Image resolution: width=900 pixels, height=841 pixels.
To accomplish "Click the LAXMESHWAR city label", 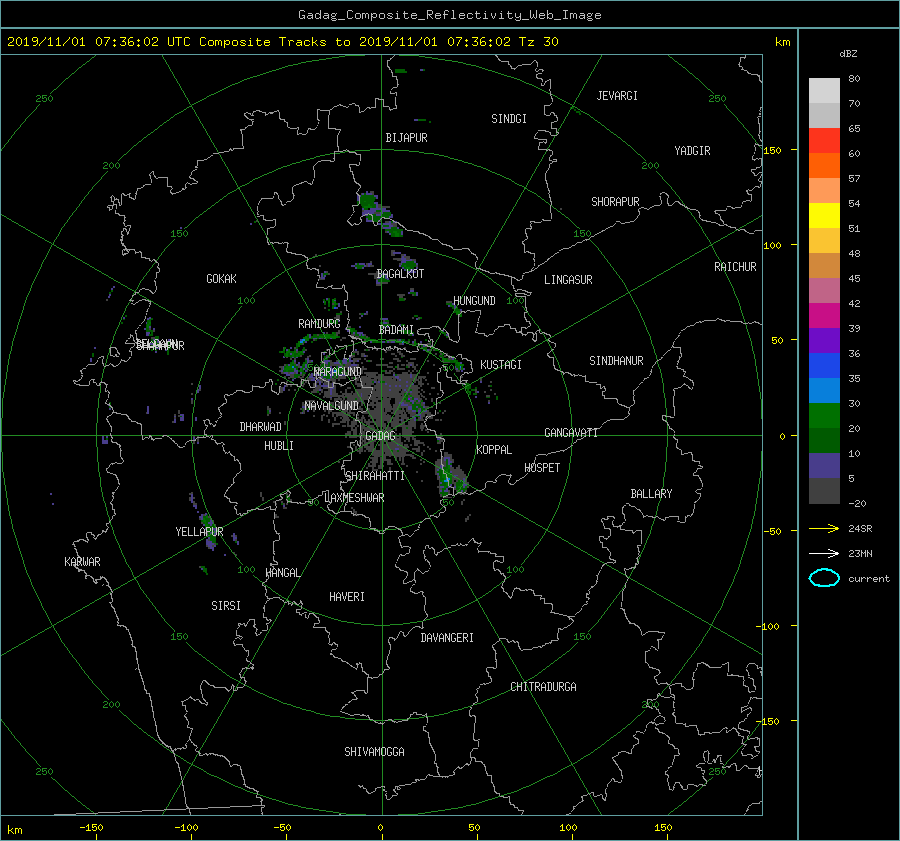I will click(x=354, y=498).
